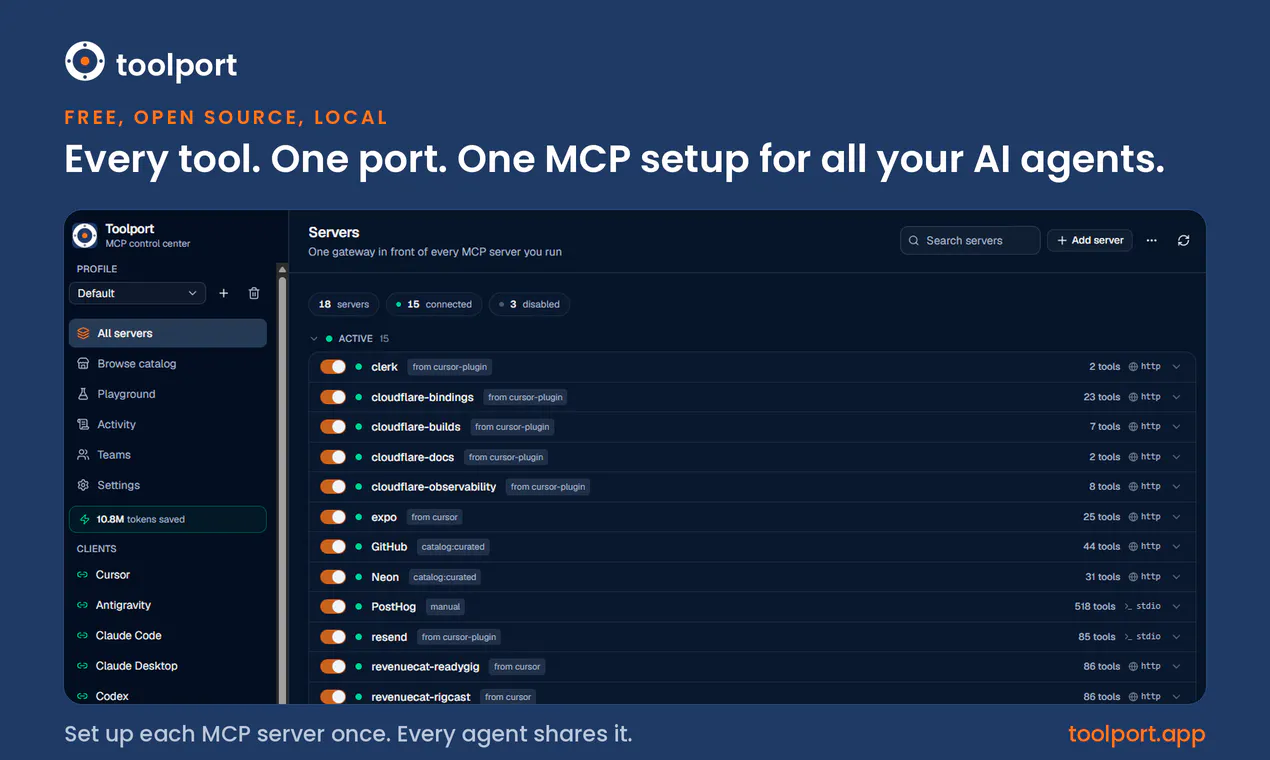Viewport: 1270px width, 760px height.
Task: Click the people icon for Teams
Action: (x=83, y=455)
